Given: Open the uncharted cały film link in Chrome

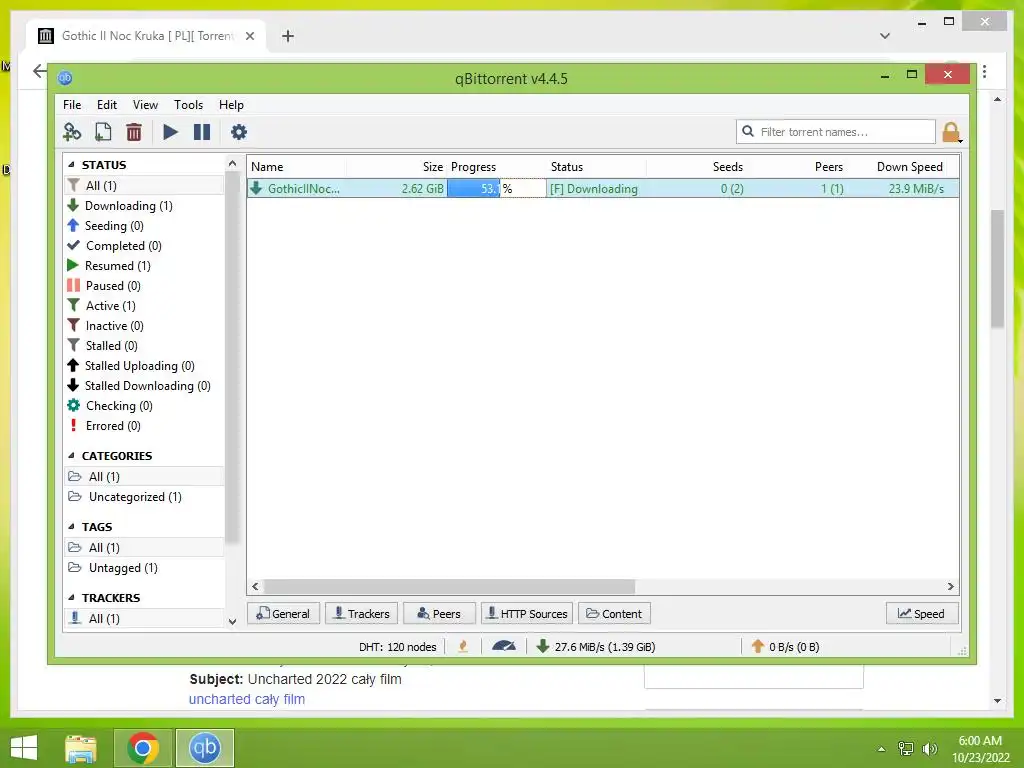Looking at the screenshot, I should tap(247, 699).
